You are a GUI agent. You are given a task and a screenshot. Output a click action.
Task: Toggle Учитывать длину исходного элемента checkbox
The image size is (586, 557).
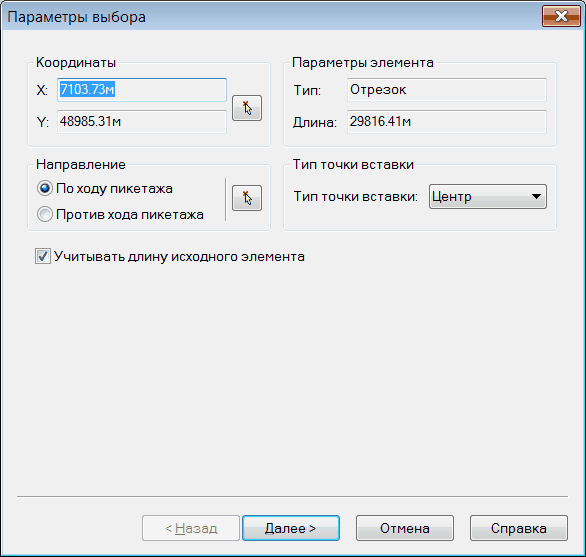click(x=43, y=256)
